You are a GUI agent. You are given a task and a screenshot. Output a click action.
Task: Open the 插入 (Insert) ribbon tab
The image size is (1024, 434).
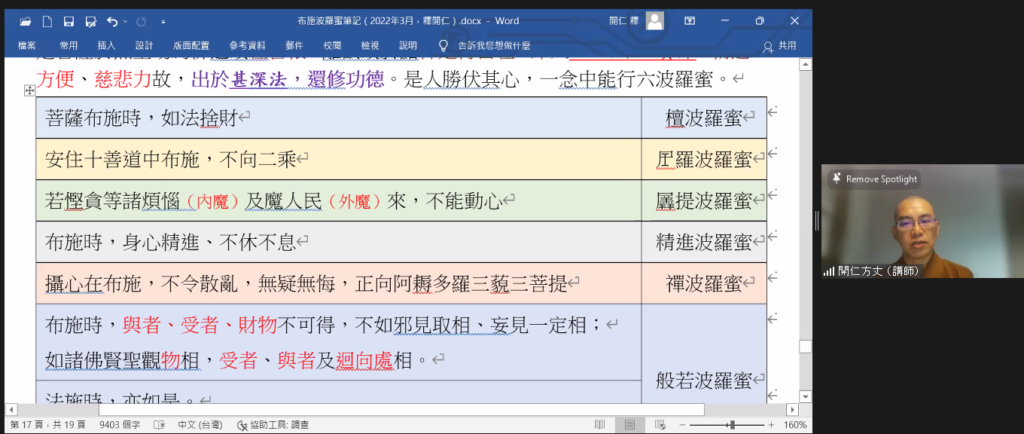pyautogui.click(x=105, y=45)
